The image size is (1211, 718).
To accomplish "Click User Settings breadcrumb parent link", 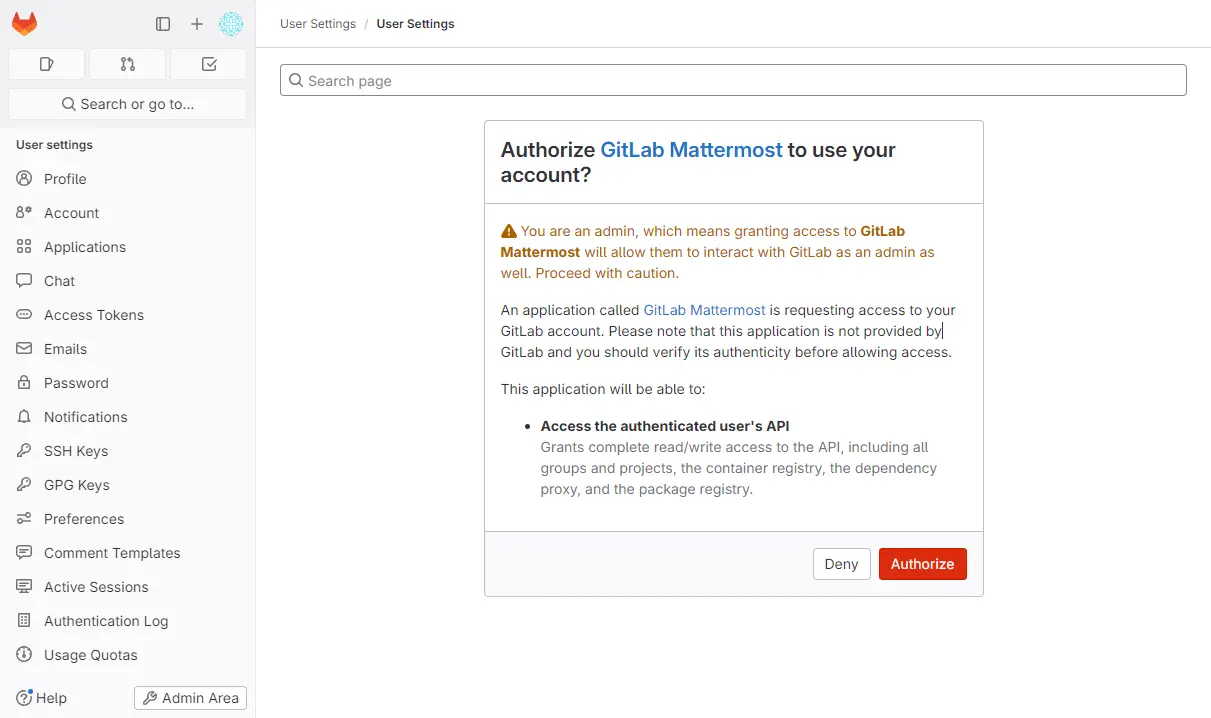I will [318, 24].
